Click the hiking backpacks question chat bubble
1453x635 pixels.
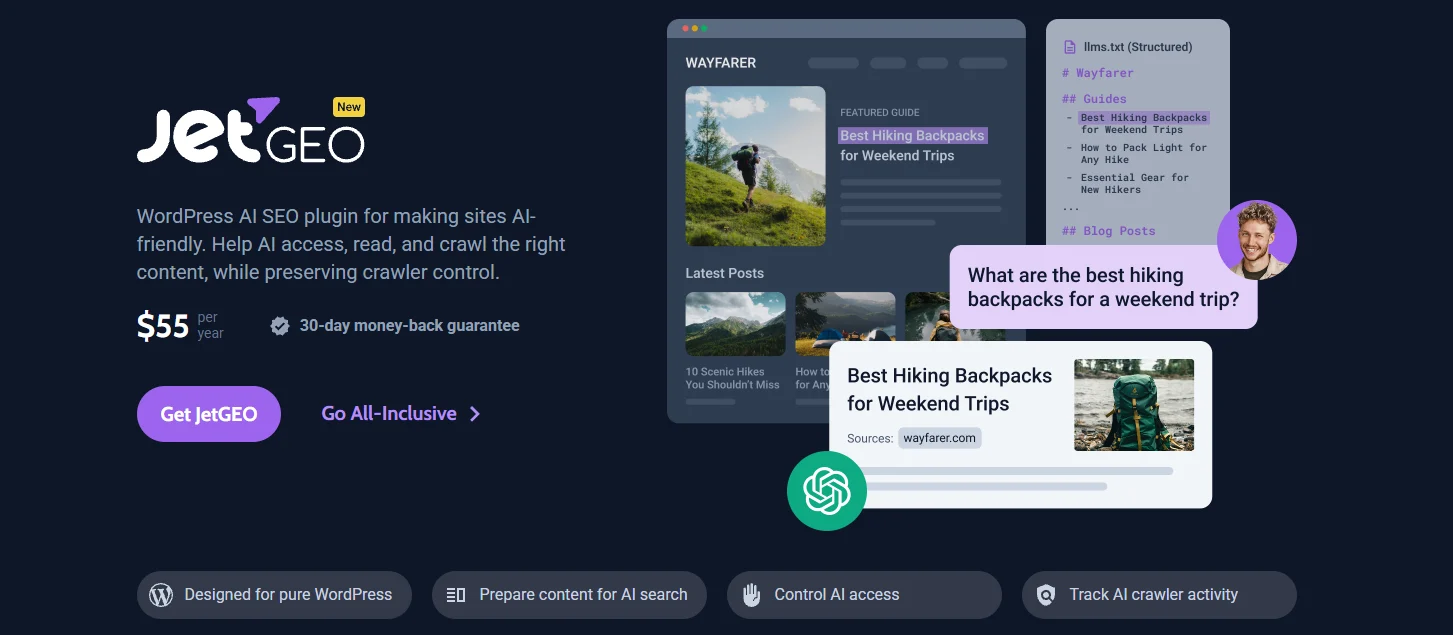1103,287
